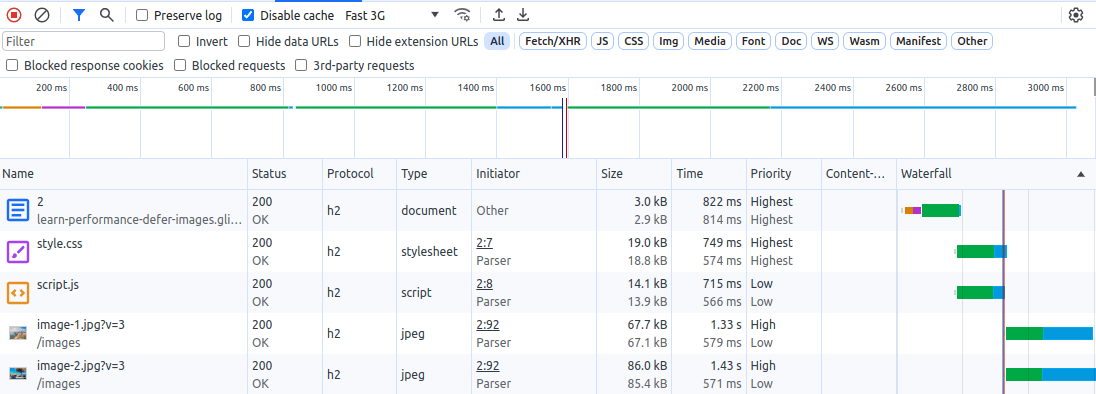Screen dimensions: 1096x394
Task: Sort by the Type column header
Action: 434,174
